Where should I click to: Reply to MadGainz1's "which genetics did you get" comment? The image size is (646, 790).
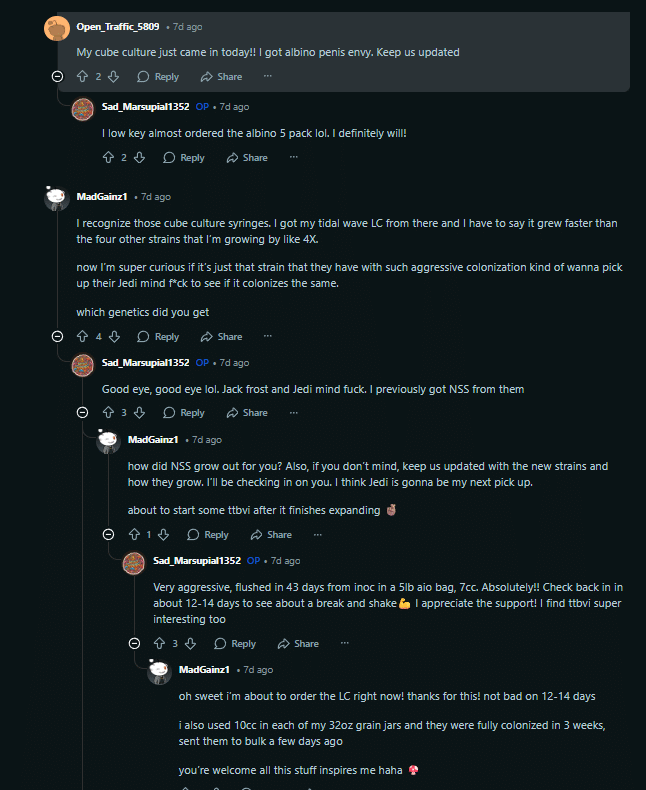[x=158, y=336]
